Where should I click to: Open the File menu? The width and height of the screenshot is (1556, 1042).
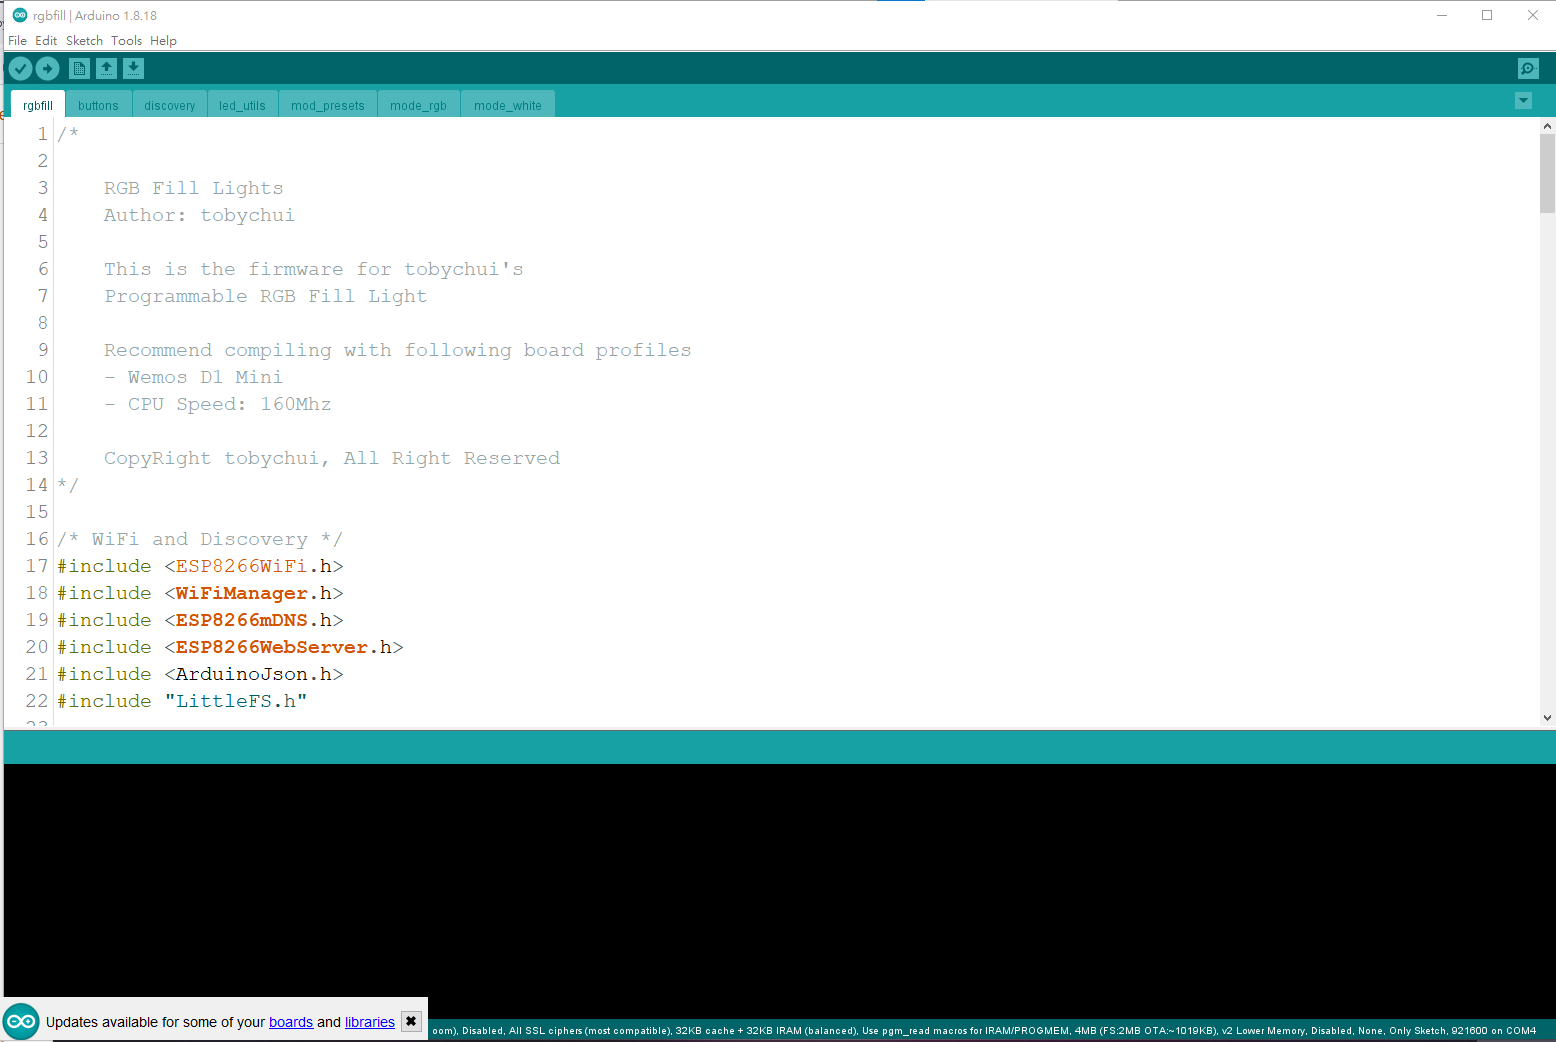18,41
